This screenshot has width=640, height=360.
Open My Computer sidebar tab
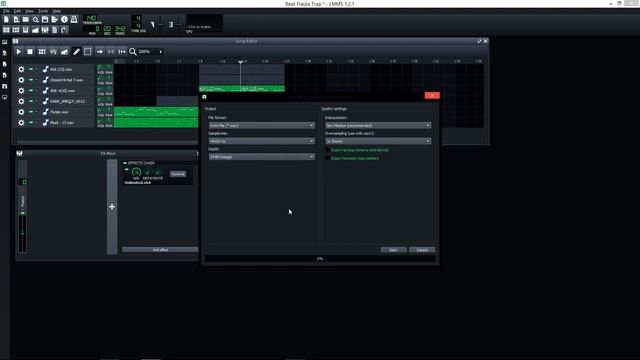(4, 97)
